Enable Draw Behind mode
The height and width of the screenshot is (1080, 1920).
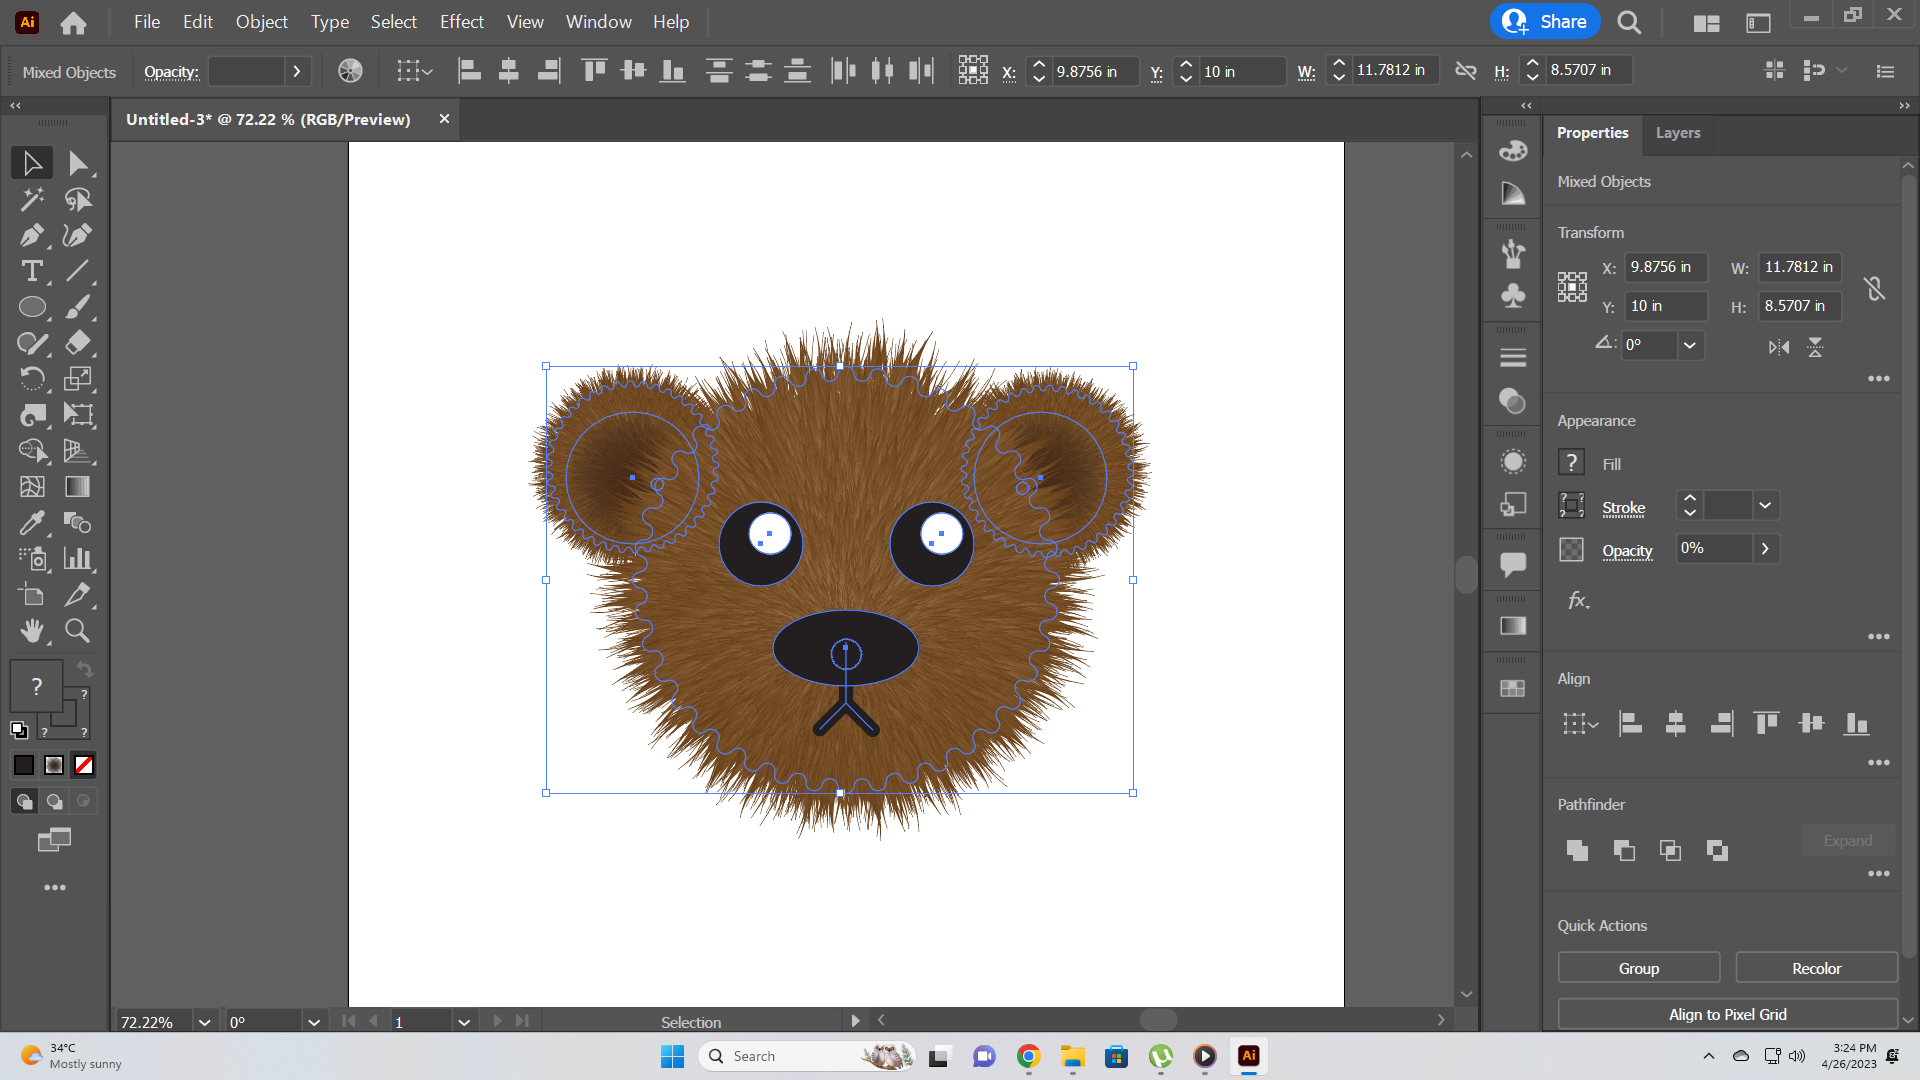pyautogui.click(x=55, y=801)
